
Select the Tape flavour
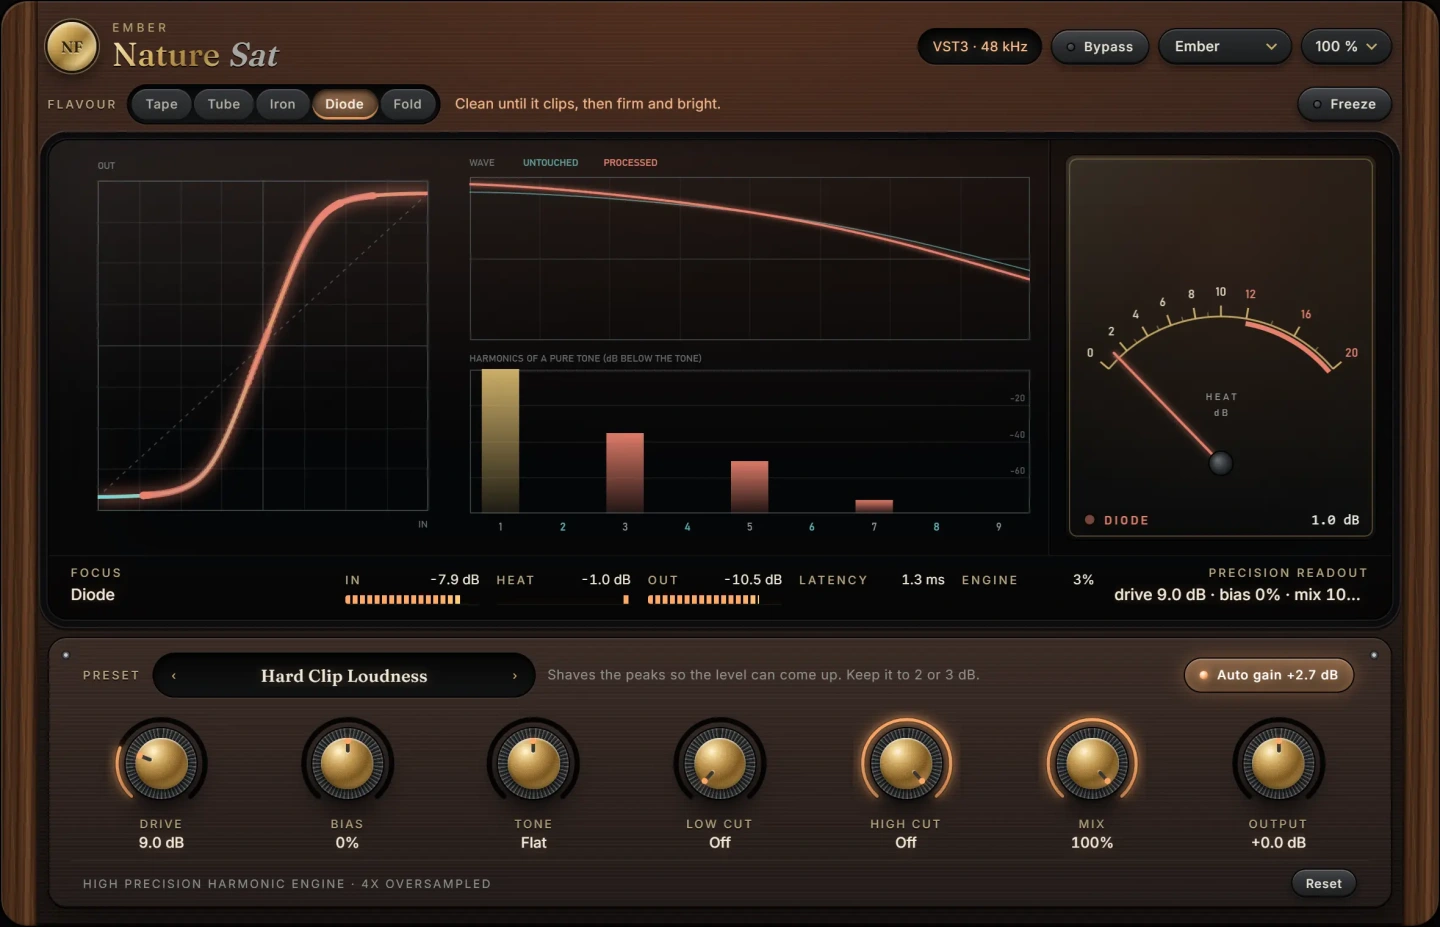tap(161, 104)
